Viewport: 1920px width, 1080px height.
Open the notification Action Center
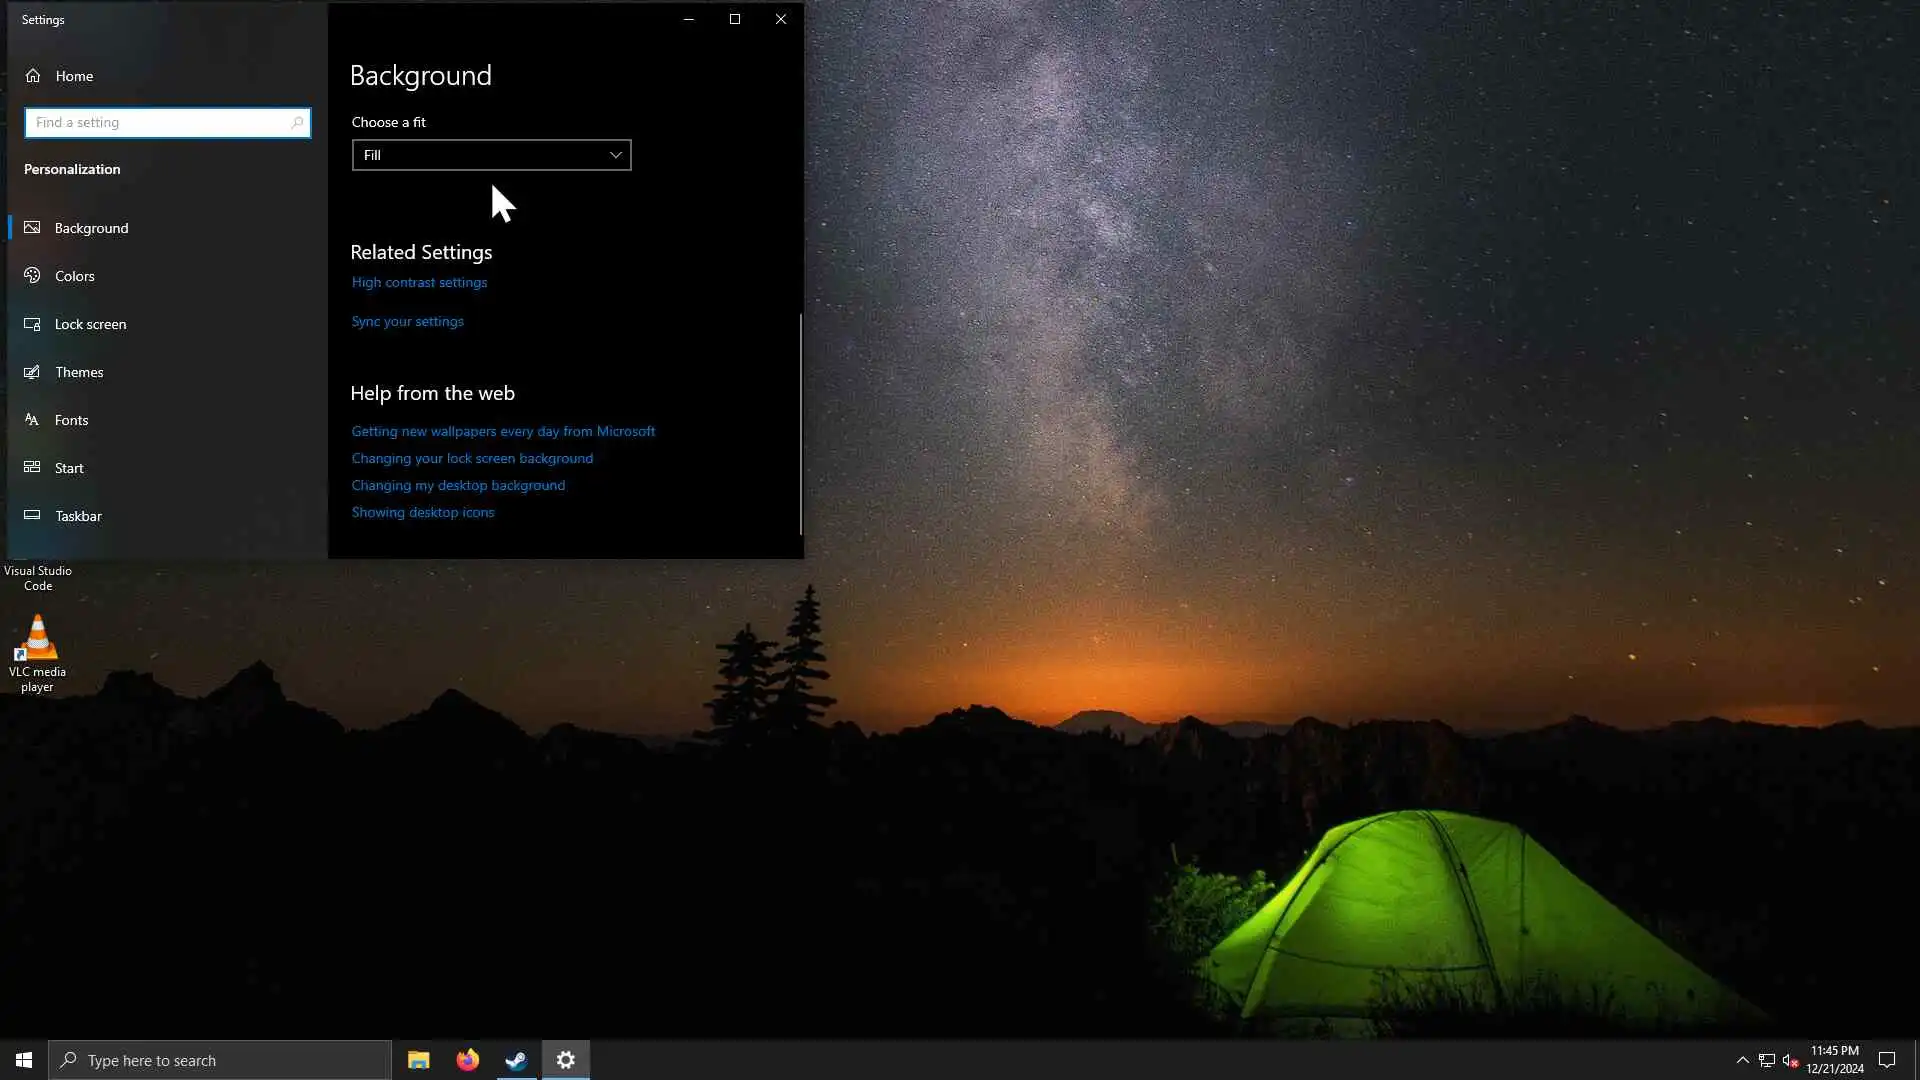coord(1887,1060)
